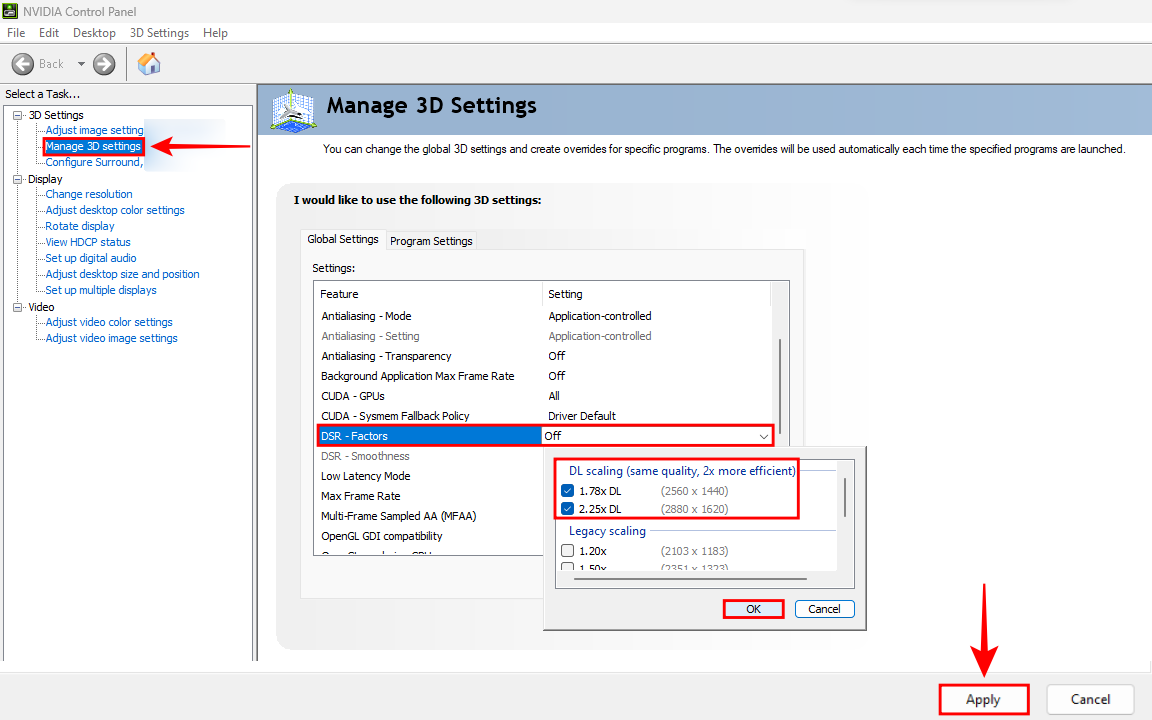Open Change resolution in task tree
This screenshot has height=720, width=1152.
pos(89,194)
